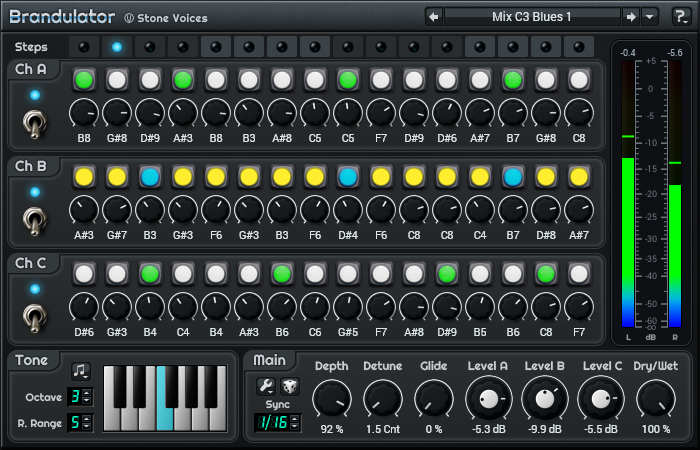Toggle Ch A step pad above A#3
This screenshot has width=700, height=450.
click(x=183, y=80)
